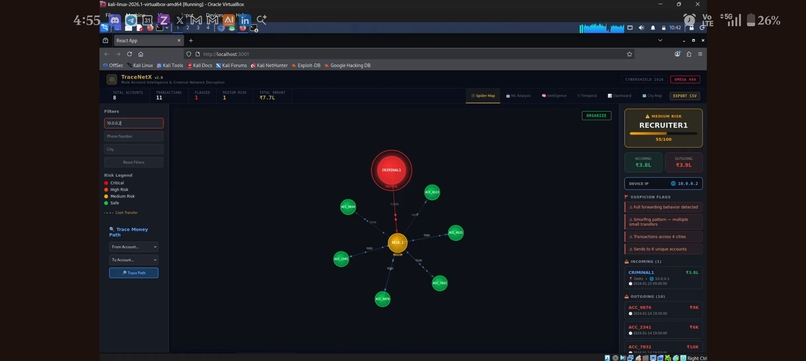Screen dimensions: 806x361
Task: Click the Phone Number filter field
Action: pyautogui.click(x=134, y=136)
